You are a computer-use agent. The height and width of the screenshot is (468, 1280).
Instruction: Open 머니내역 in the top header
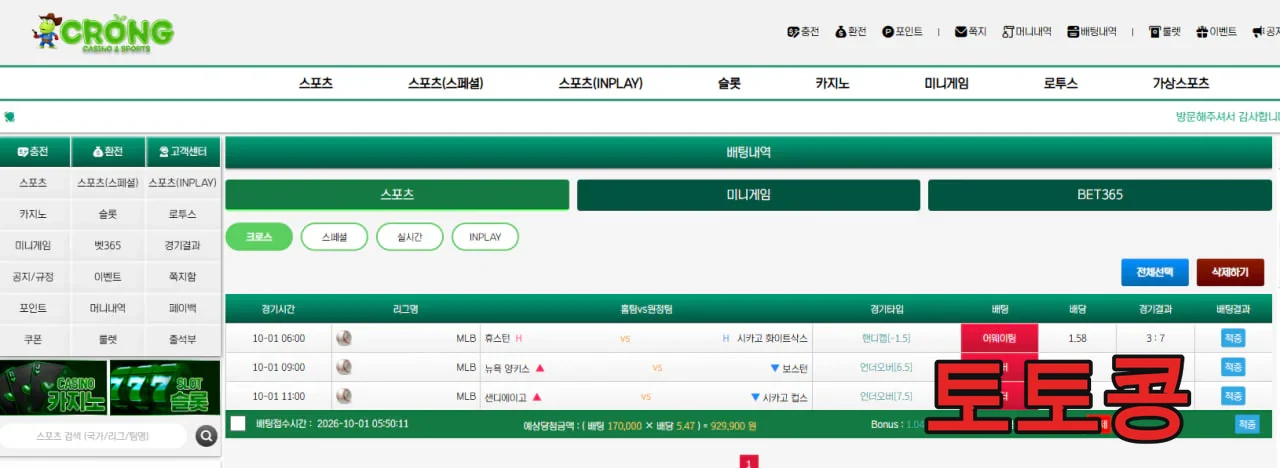pos(1027,32)
